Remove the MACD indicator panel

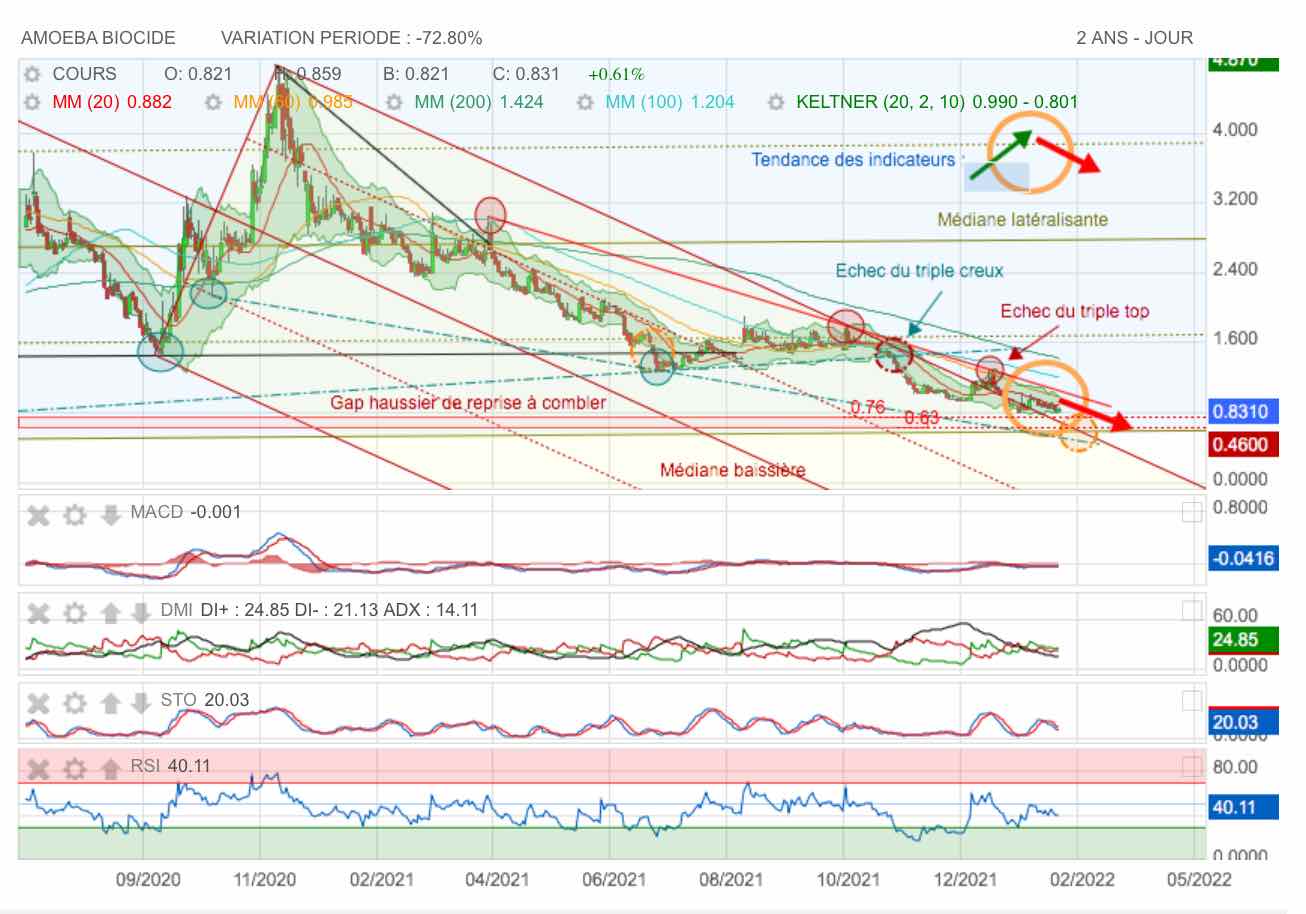tap(38, 515)
